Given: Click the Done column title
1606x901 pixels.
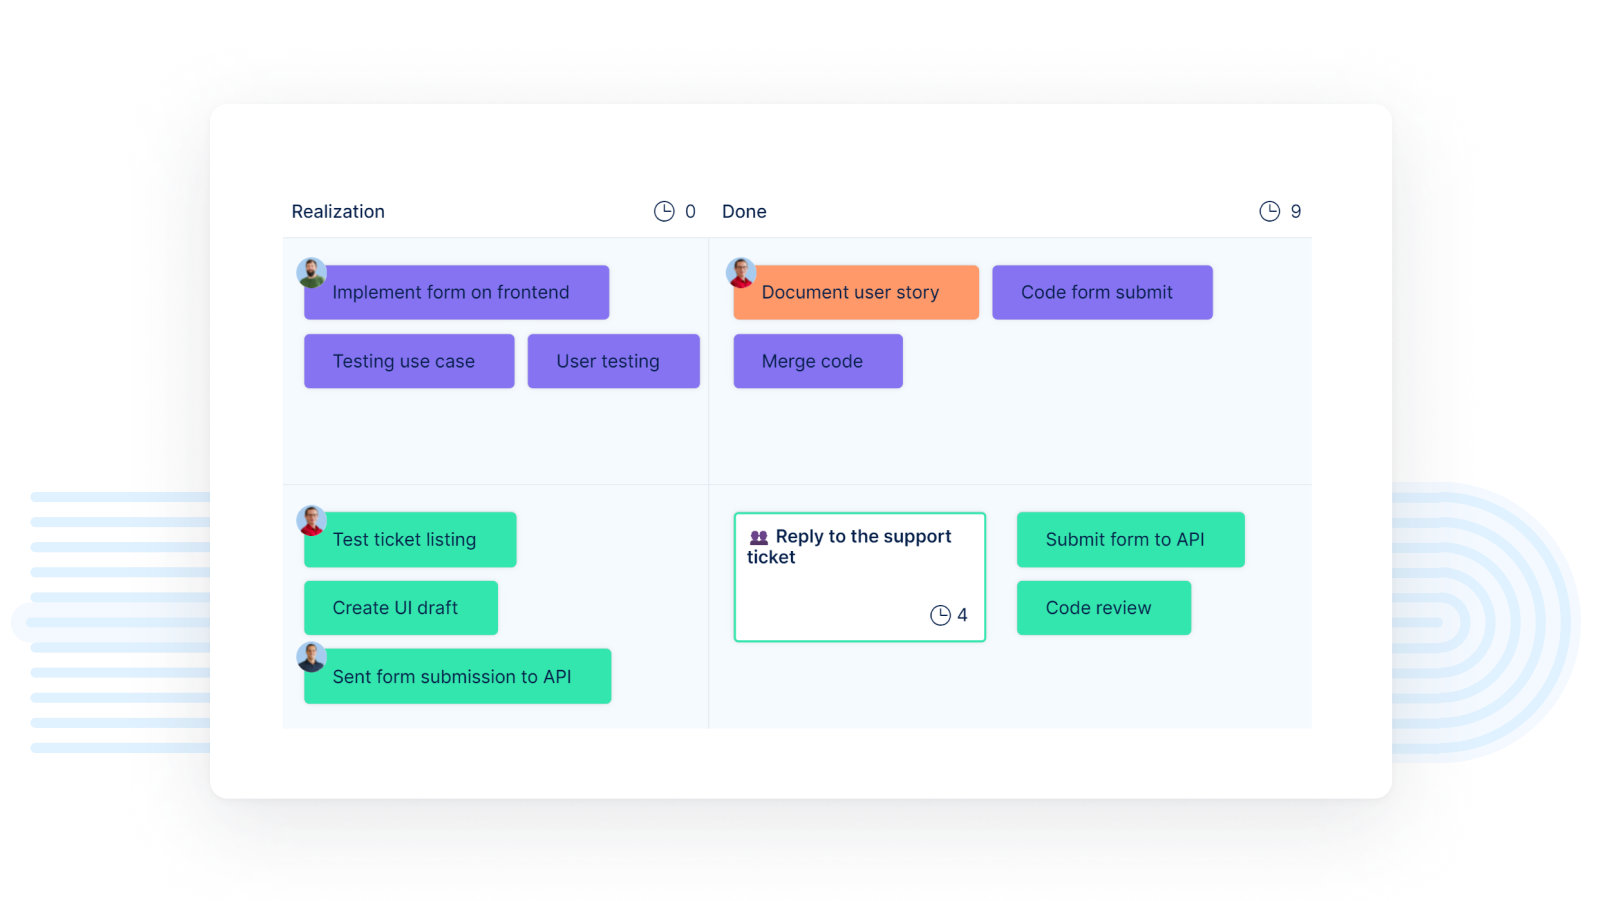Looking at the screenshot, I should (744, 212).
